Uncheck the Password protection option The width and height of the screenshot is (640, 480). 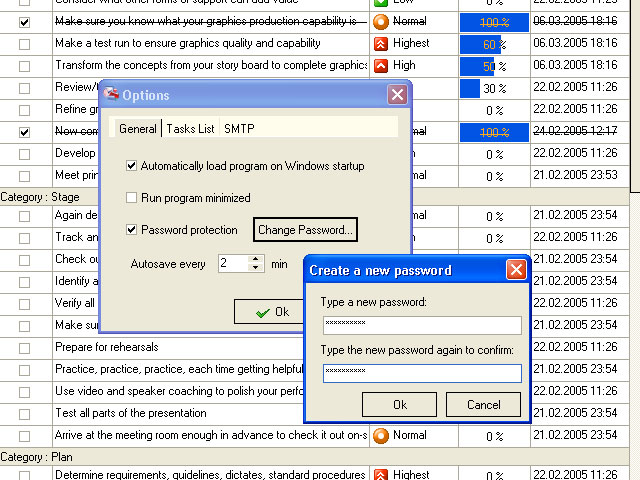(x=132, y=230)
